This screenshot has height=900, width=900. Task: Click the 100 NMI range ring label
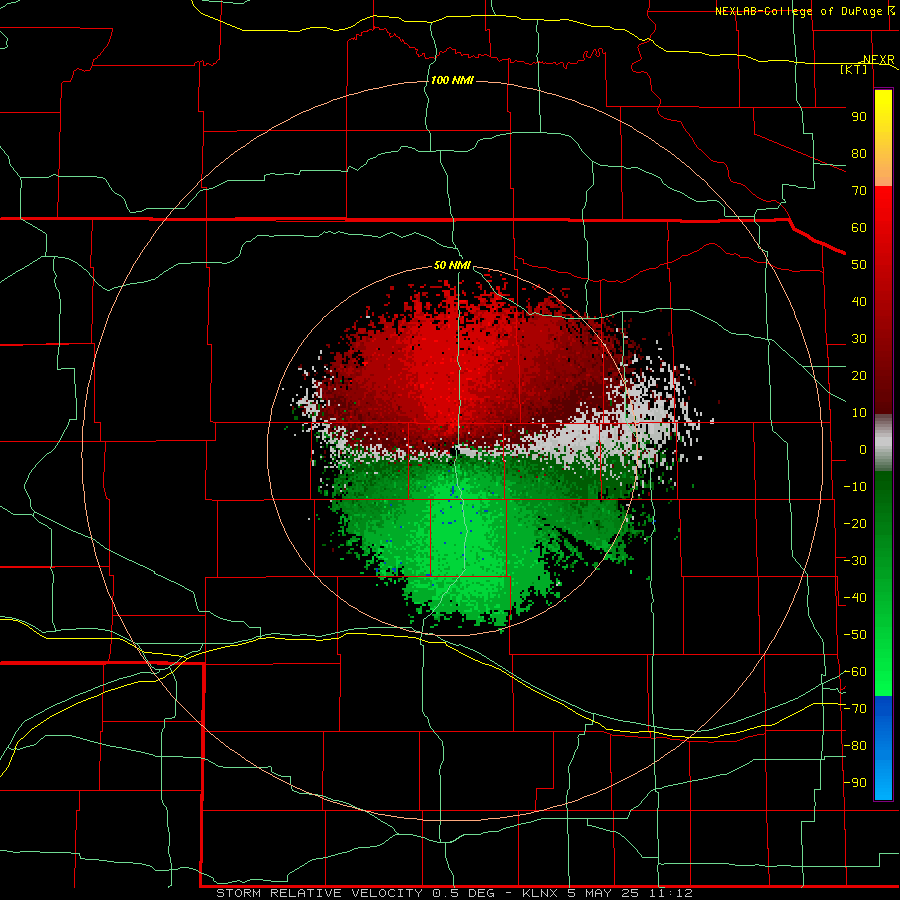click(452, 80)
